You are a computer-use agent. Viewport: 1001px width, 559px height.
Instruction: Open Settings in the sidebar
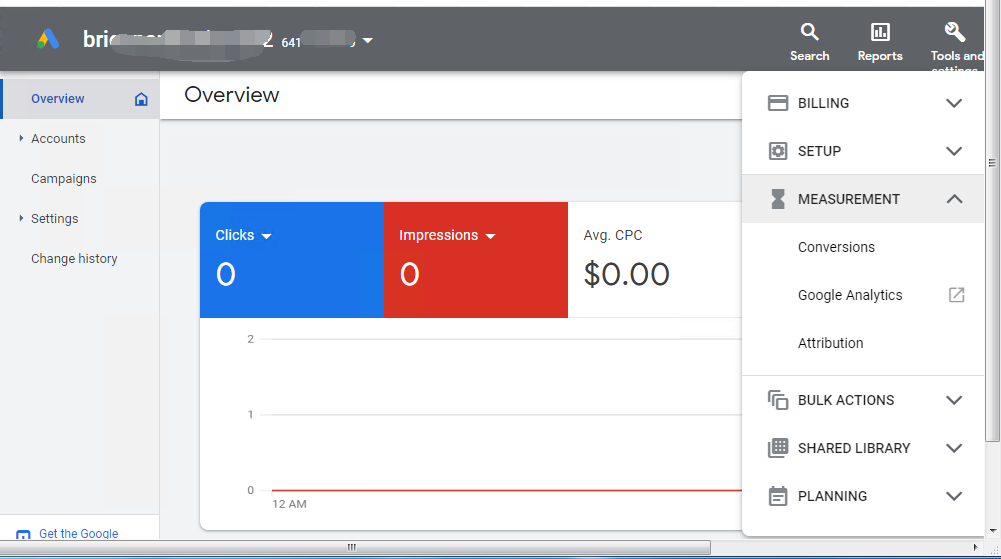55,218
